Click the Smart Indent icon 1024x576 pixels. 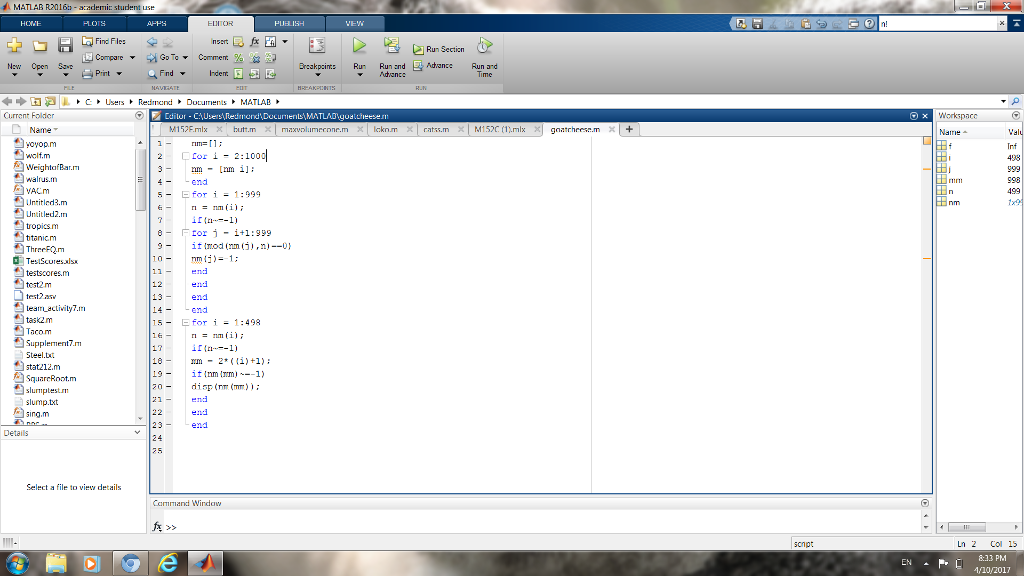(238, 74)
